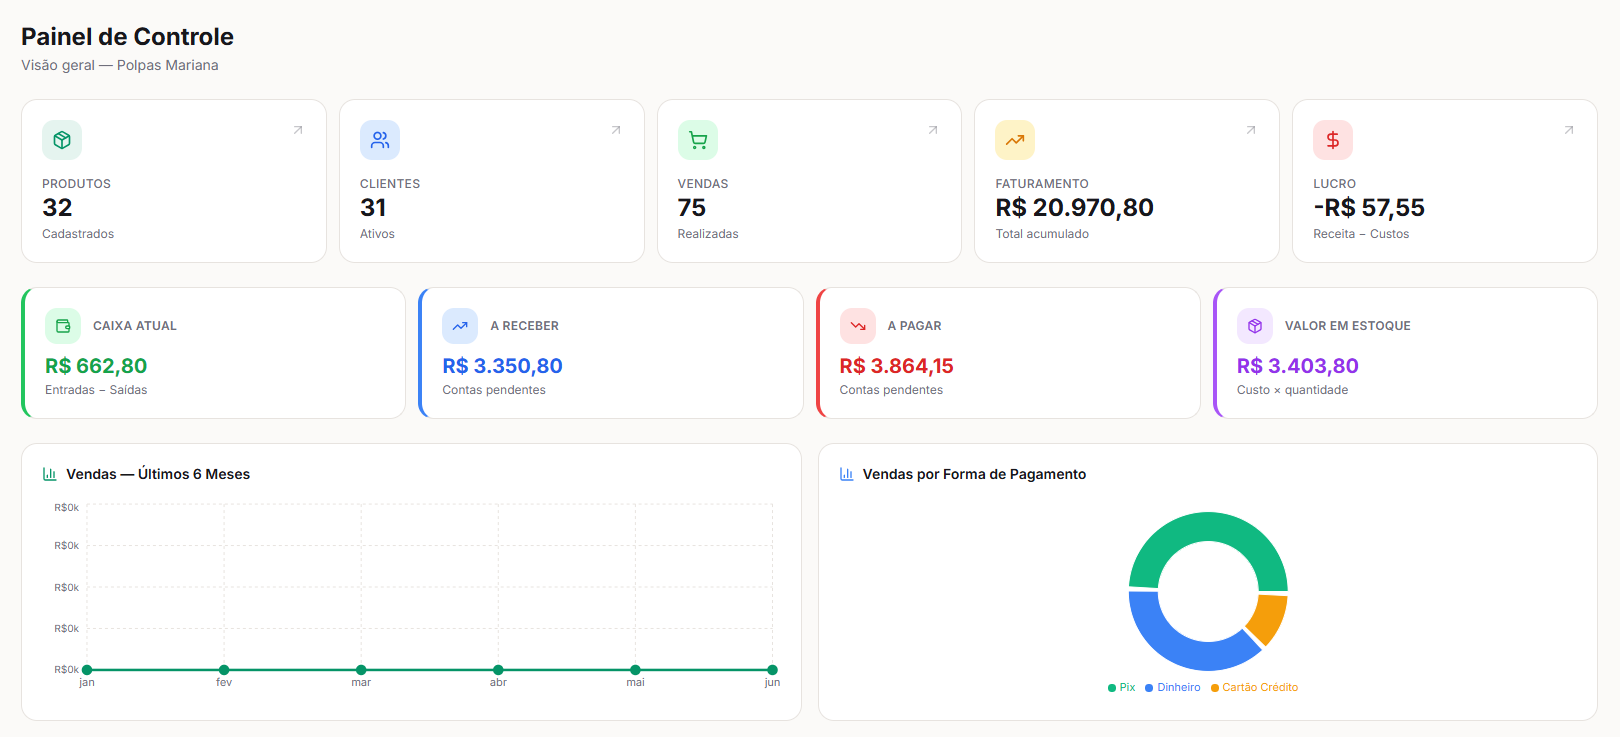
Task: Click the trending-up icon in Faturamento card
Action: tap(1015, 140)
